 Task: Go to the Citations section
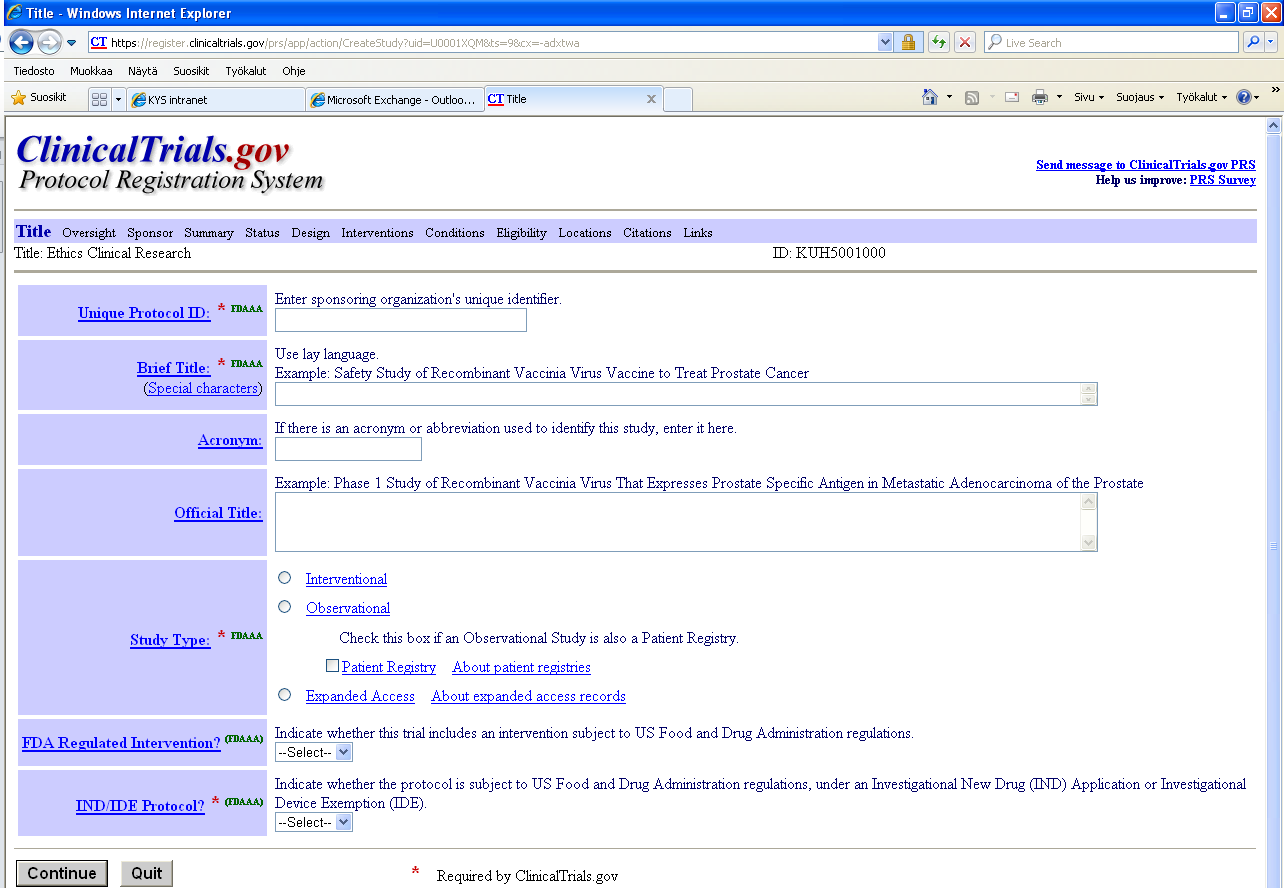tap(647, 233)
